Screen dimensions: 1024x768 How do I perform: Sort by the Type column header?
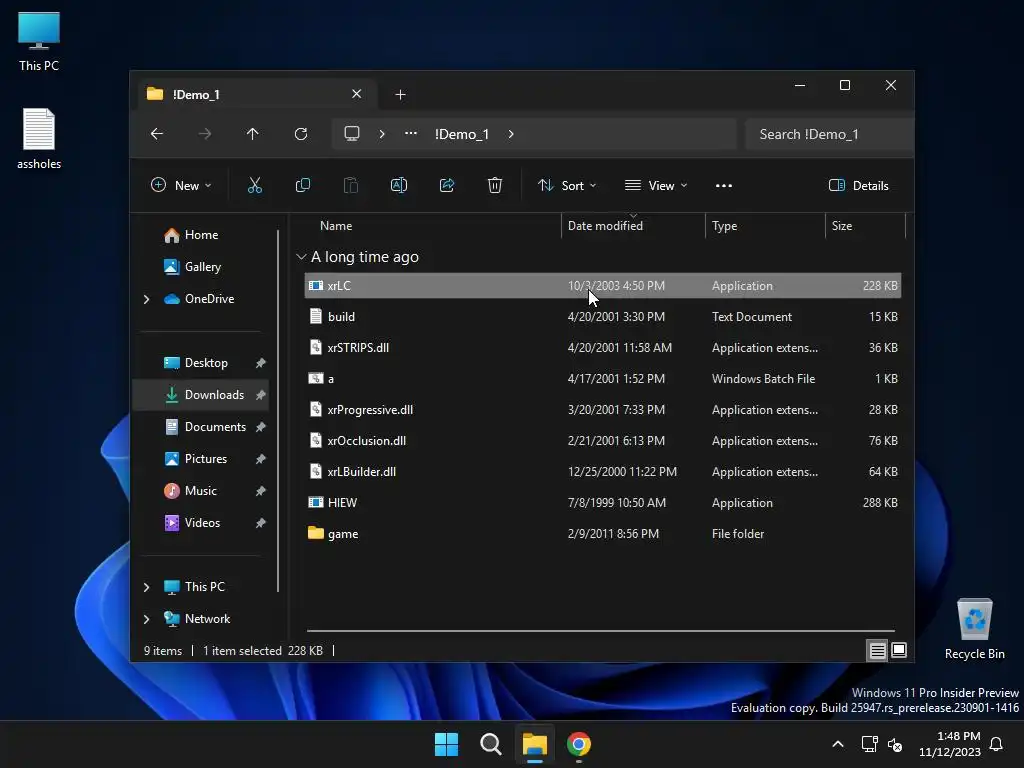[765, 226]
